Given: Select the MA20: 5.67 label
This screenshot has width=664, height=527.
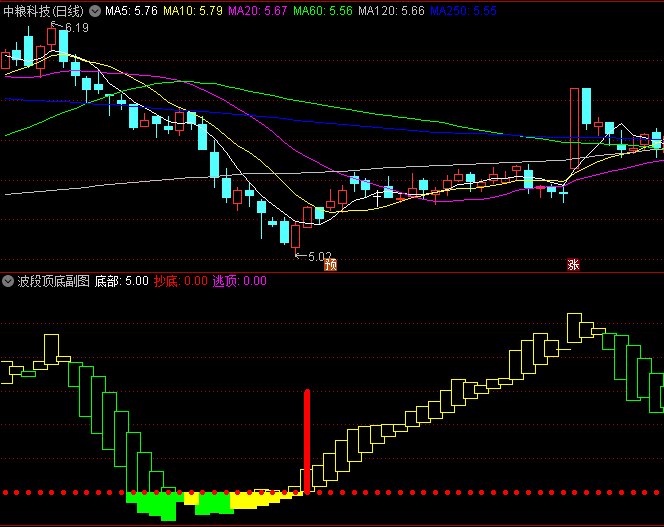Looking at the screenshot, I should tap(257, 11).
